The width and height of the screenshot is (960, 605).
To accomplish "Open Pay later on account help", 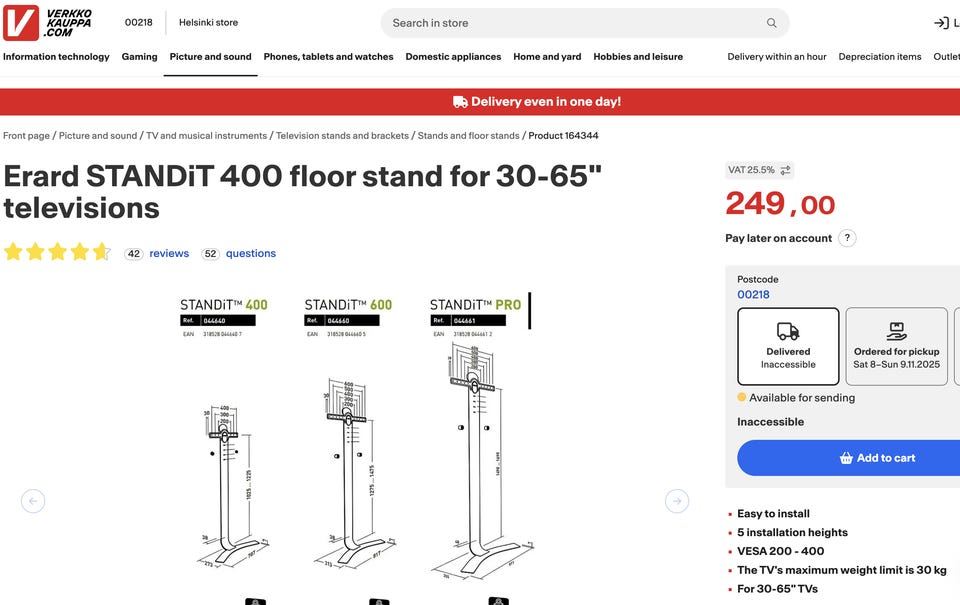I will point(847,238).
